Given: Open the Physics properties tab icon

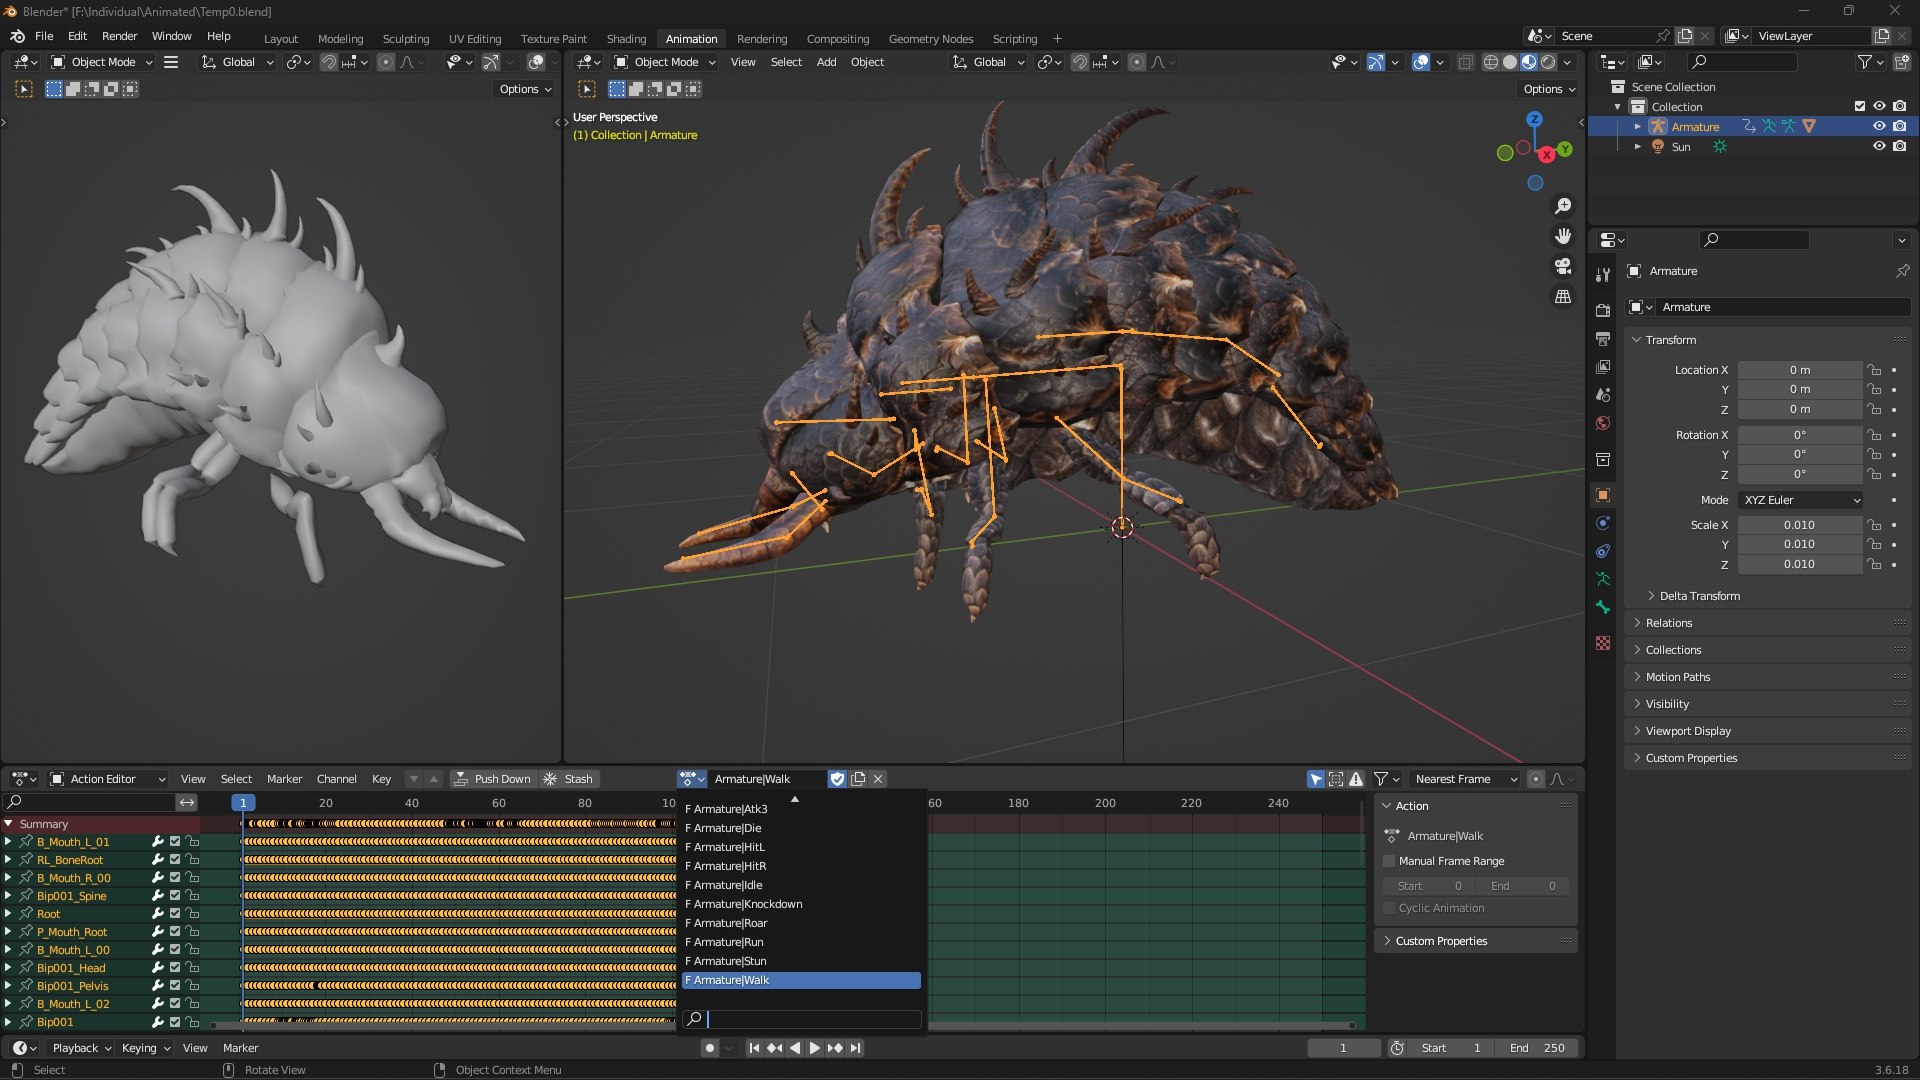Looking at the screenshot, I should pyautogui.click(x=1603, y=523).
